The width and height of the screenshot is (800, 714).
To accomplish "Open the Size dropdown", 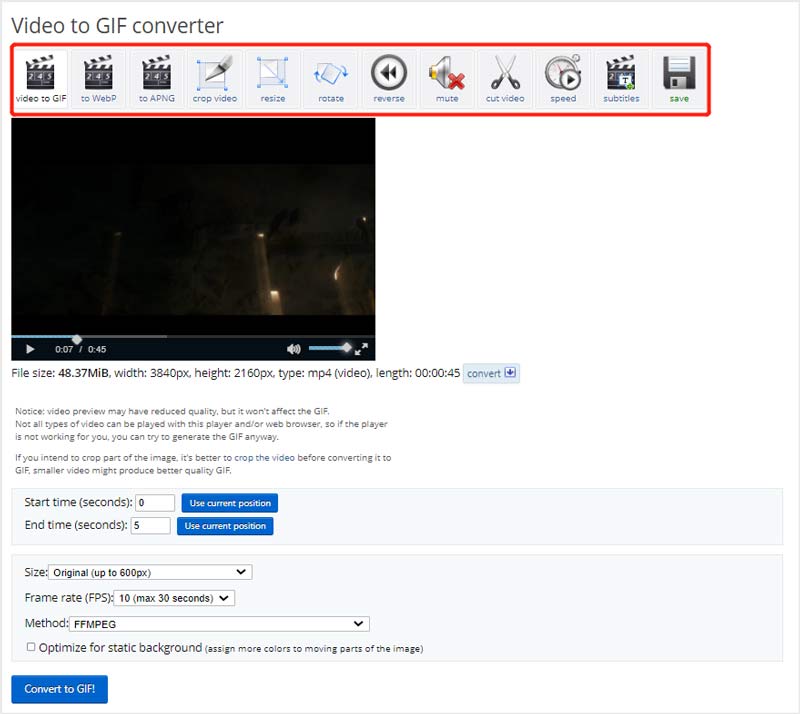I will (x=148, y=572).
